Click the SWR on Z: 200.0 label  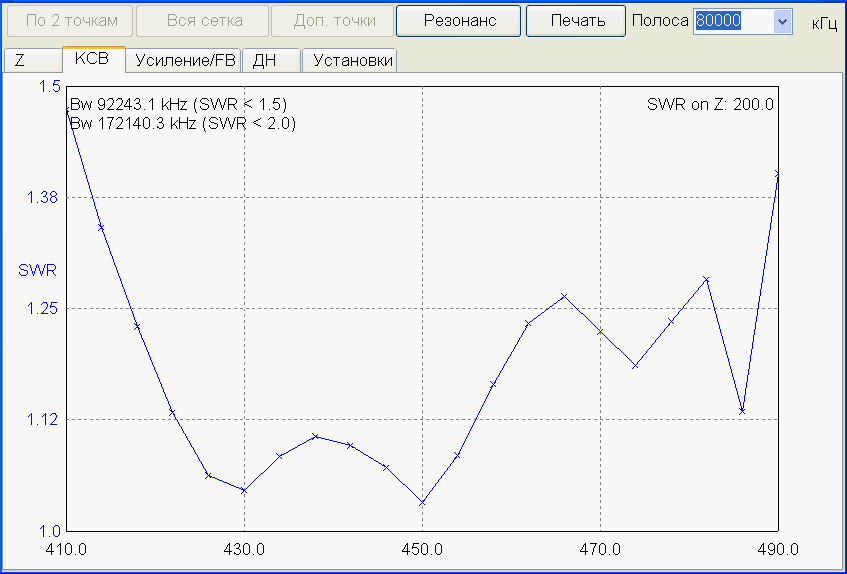709,104
